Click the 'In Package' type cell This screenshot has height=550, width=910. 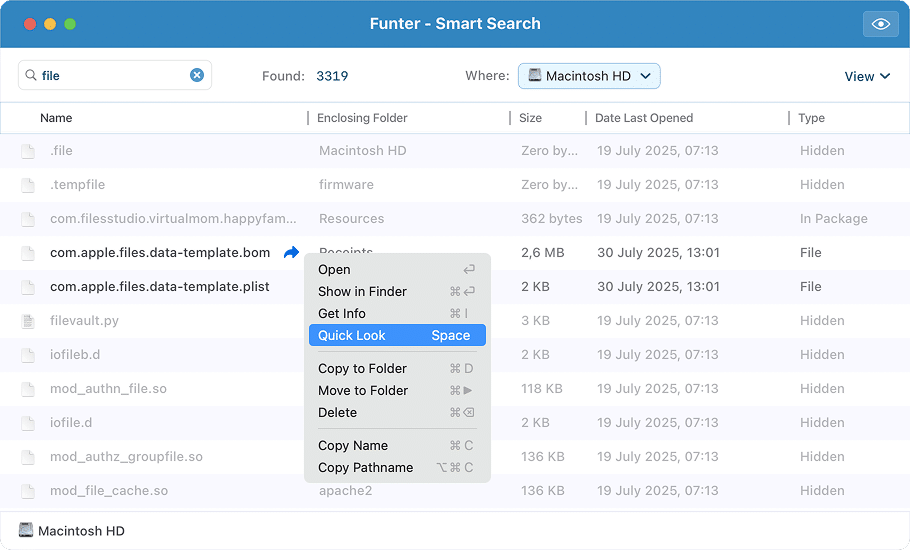tap(833, 218)
